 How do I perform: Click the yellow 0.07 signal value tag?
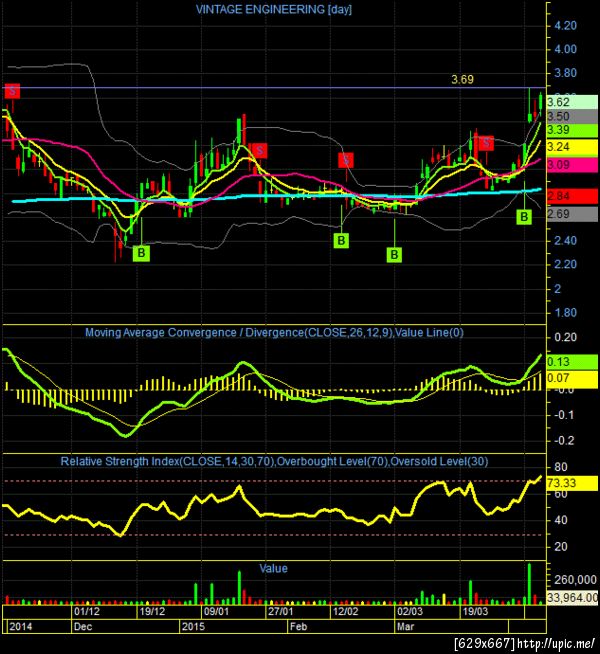[x=572, y=378]
